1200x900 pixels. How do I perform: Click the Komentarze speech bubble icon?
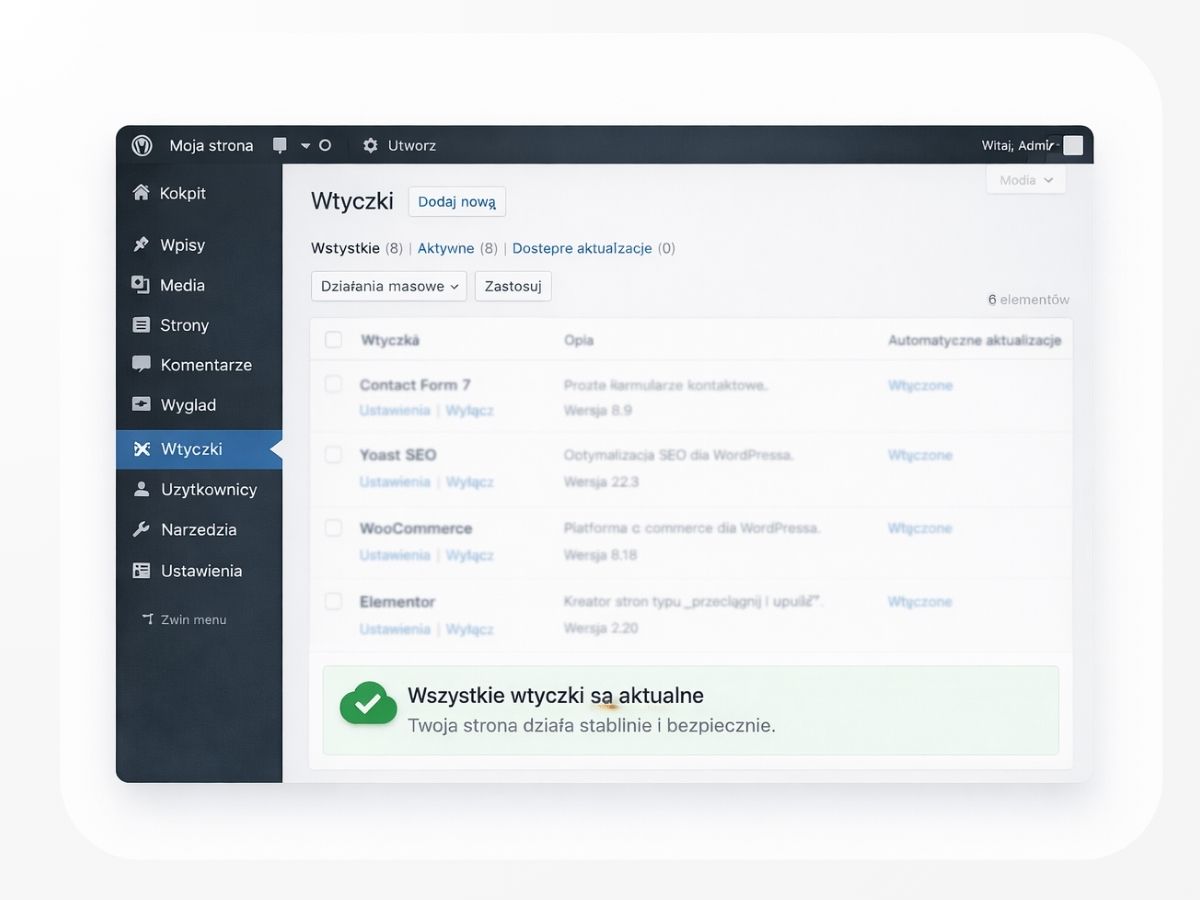tap(141, 365)
